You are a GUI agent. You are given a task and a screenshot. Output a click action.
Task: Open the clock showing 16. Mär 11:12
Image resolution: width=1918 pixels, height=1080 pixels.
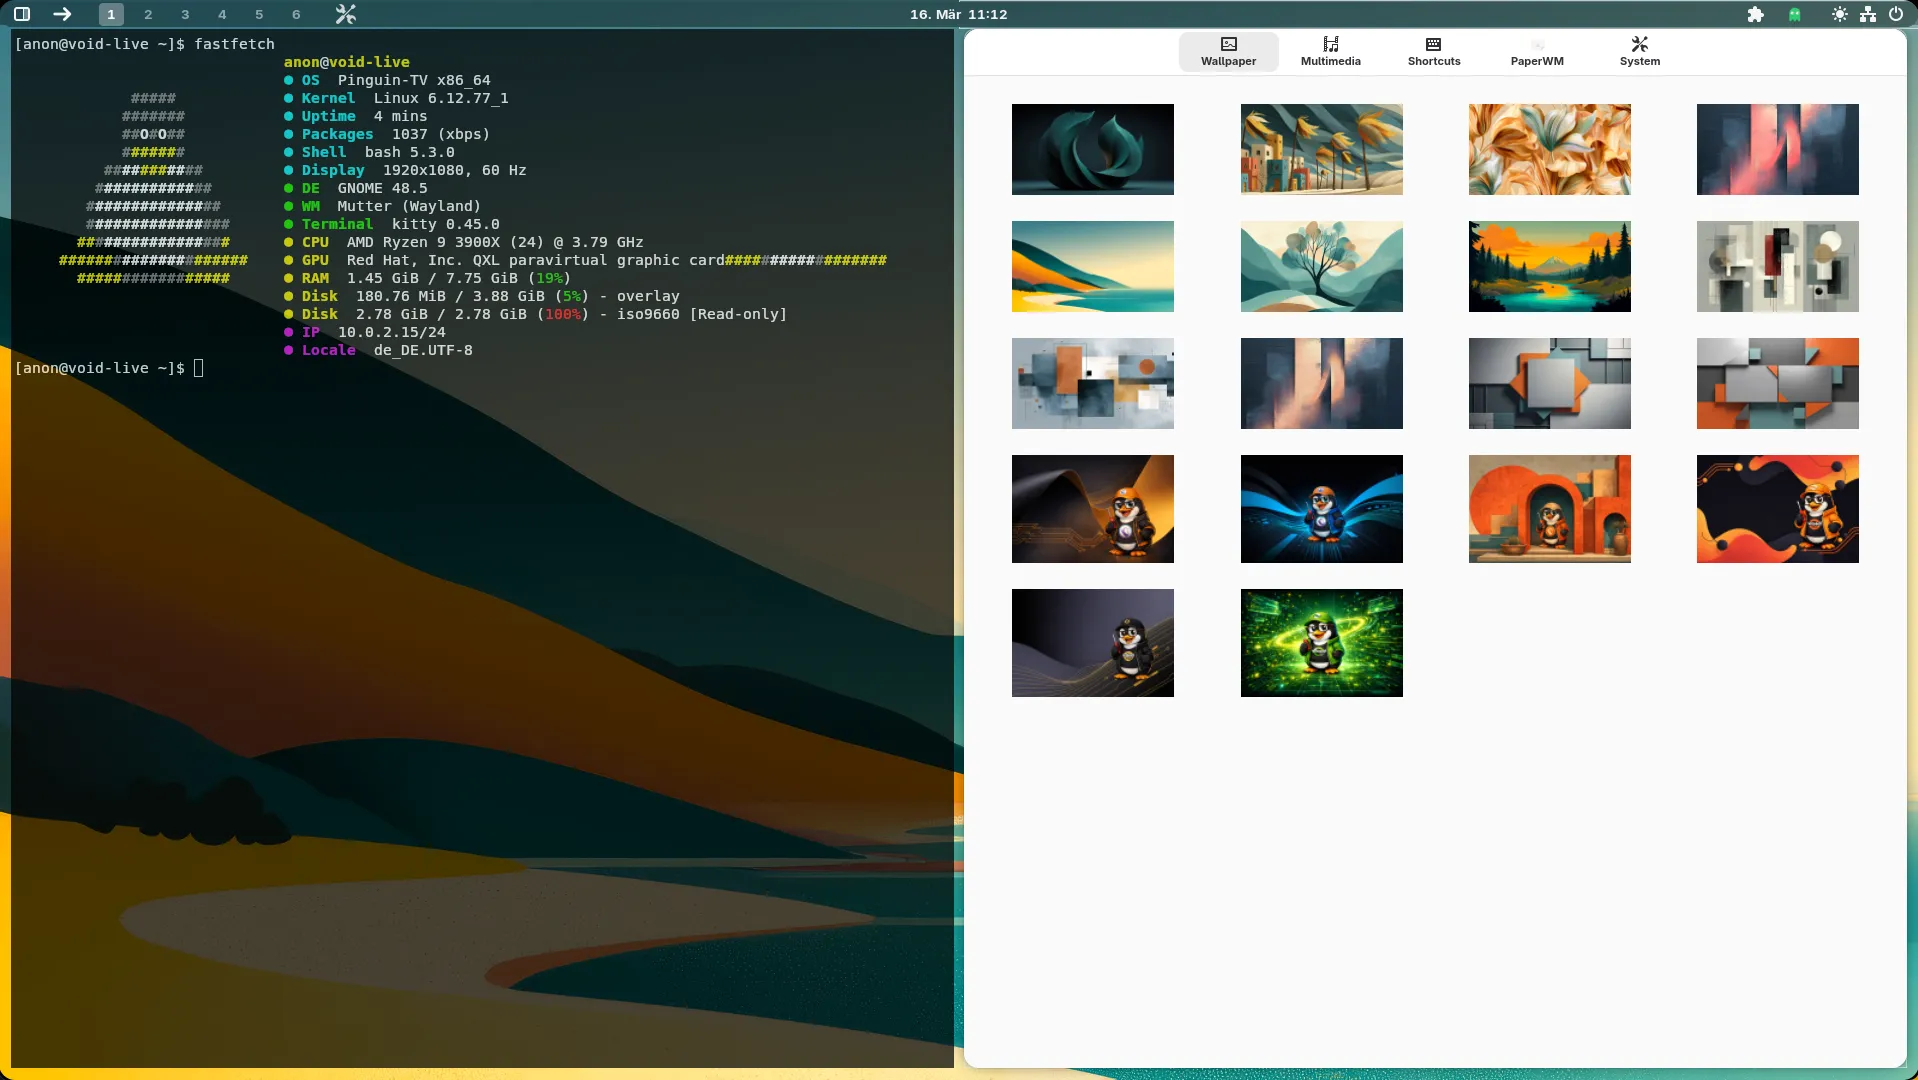(x=958, y=14)
